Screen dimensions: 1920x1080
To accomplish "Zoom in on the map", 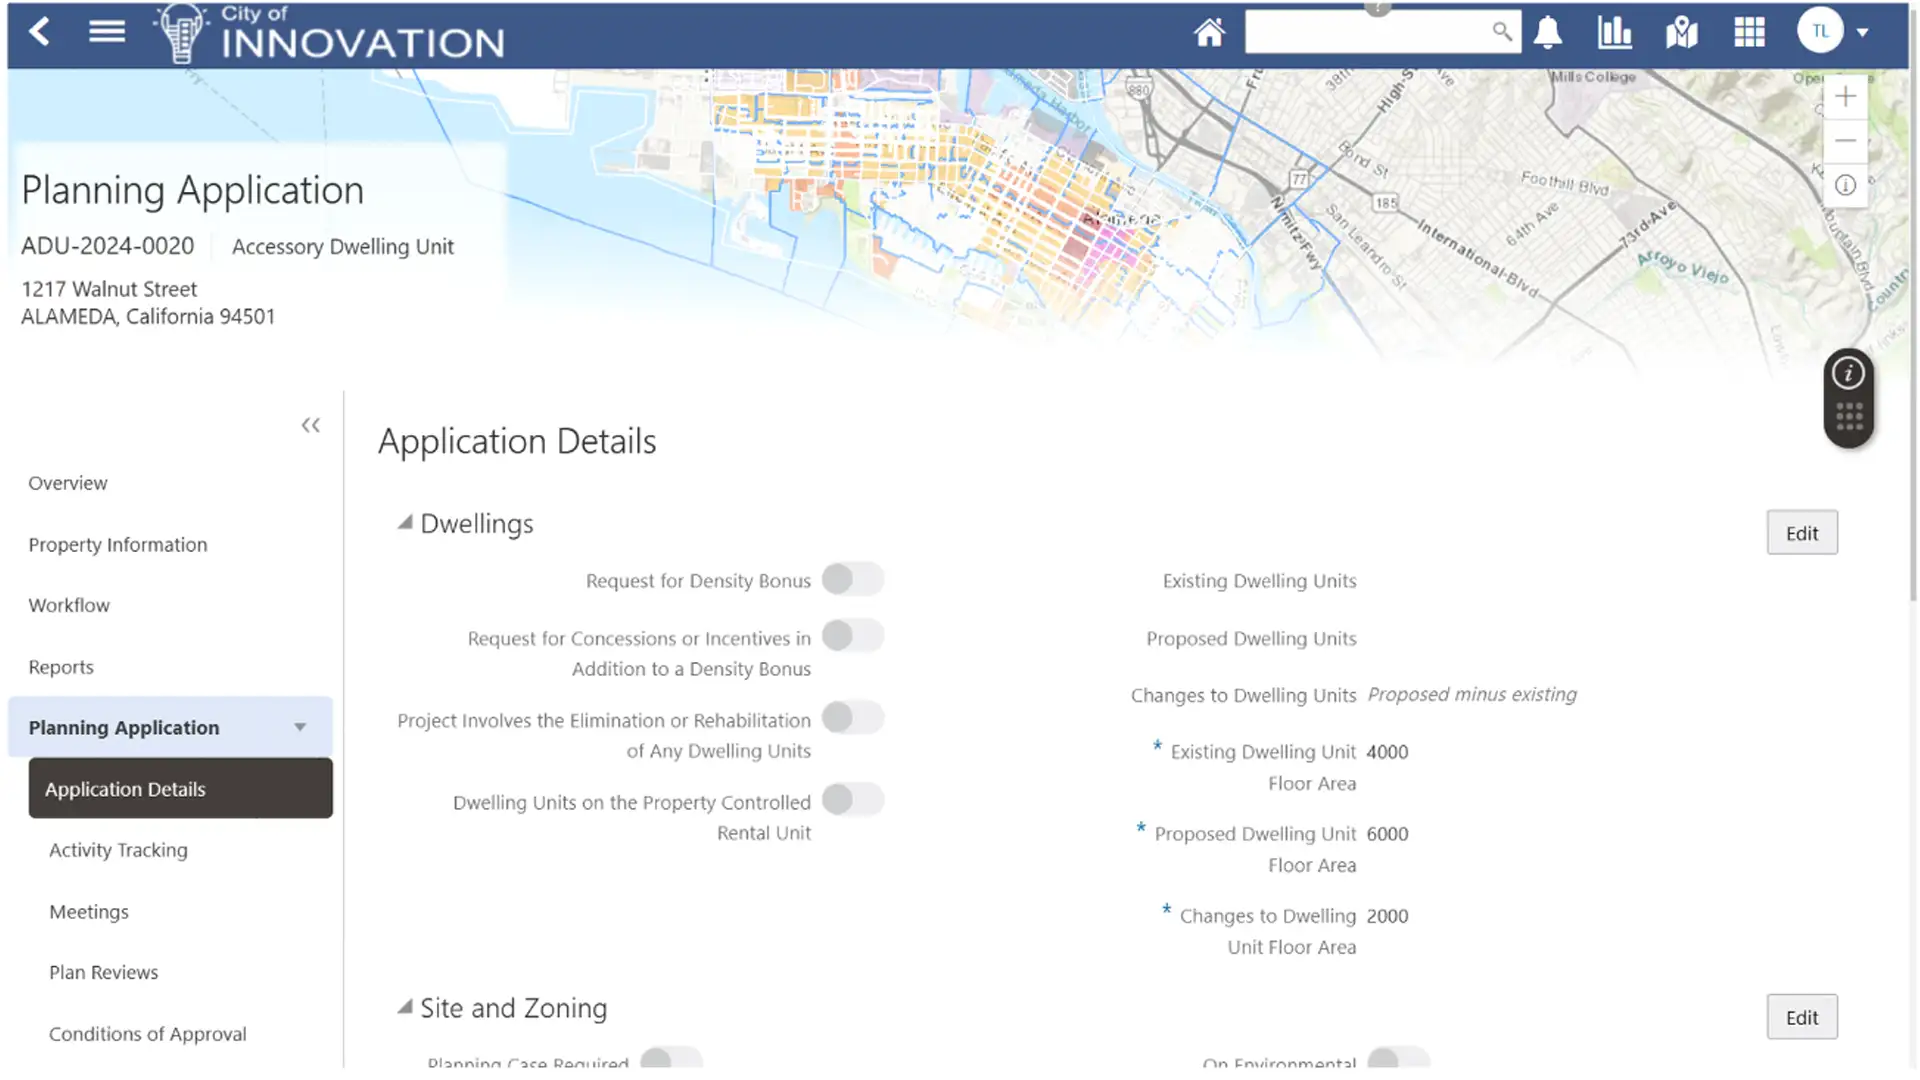I will pos(1845,97).
